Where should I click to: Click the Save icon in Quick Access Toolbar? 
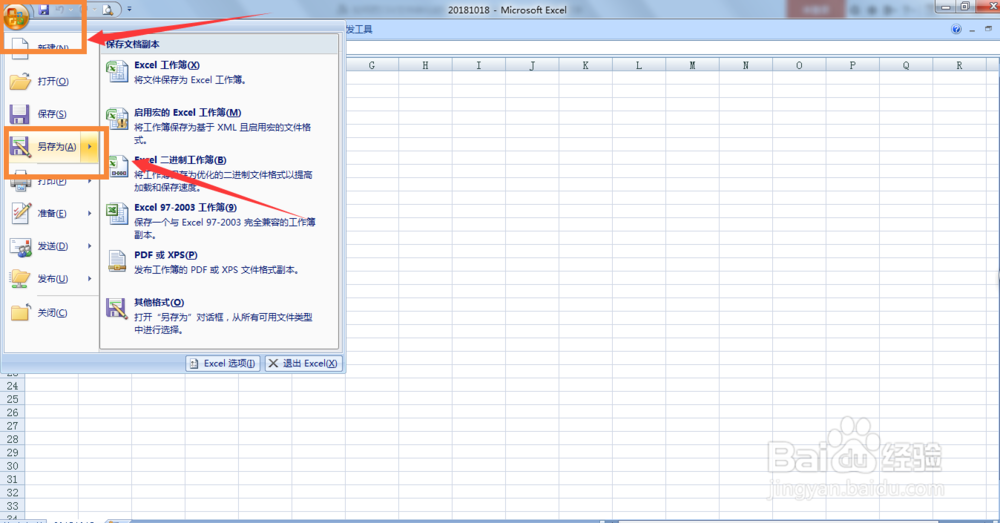[x=44, y=10]
